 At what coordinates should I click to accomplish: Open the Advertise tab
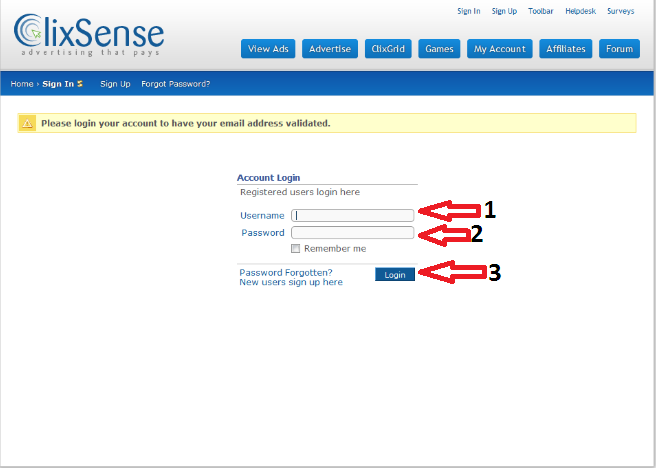click(330, 49)
